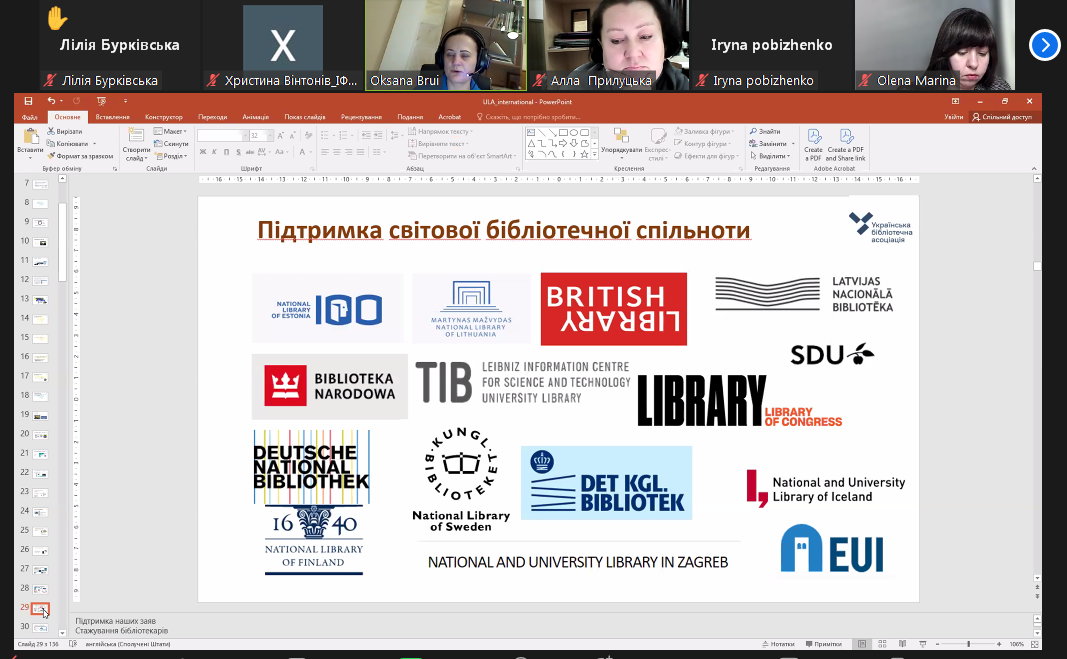Click Create a PDF Acrobat button
Image resolution: width=1067 pixels, height=659 pixels.
(x=813, y=145)
